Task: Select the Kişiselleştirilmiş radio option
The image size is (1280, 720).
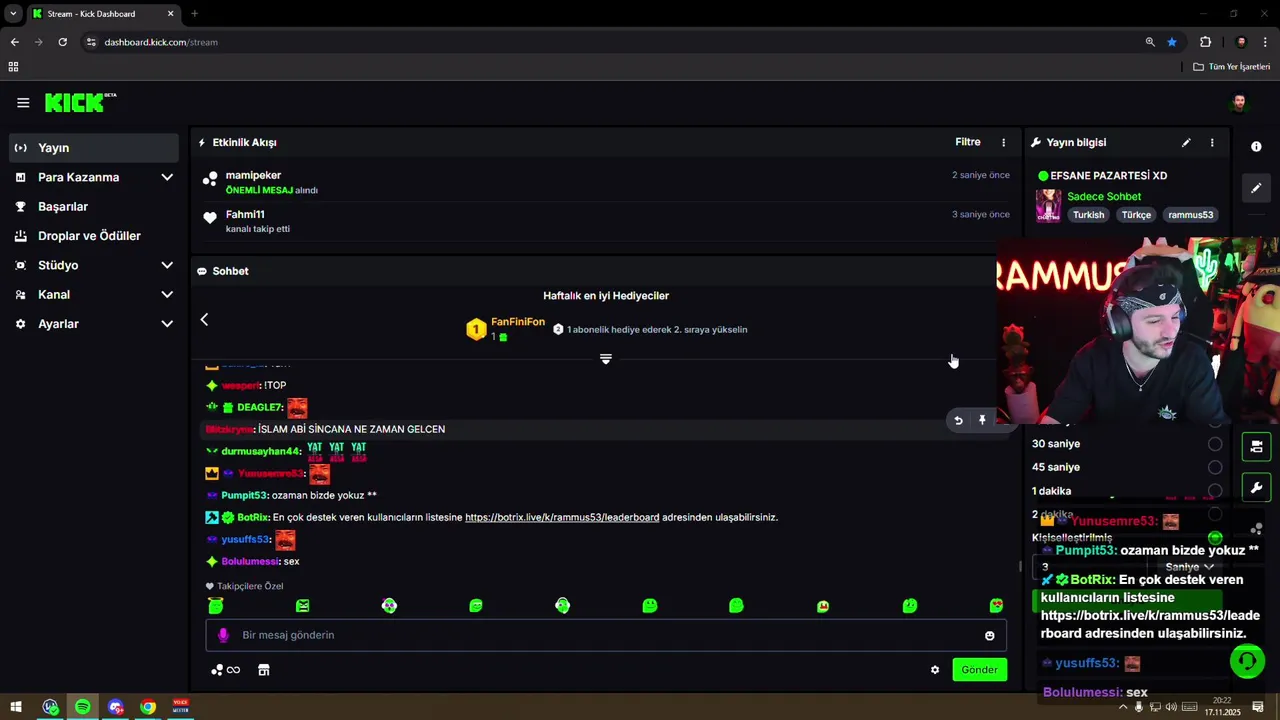Action: click(x=1215, y=538)
